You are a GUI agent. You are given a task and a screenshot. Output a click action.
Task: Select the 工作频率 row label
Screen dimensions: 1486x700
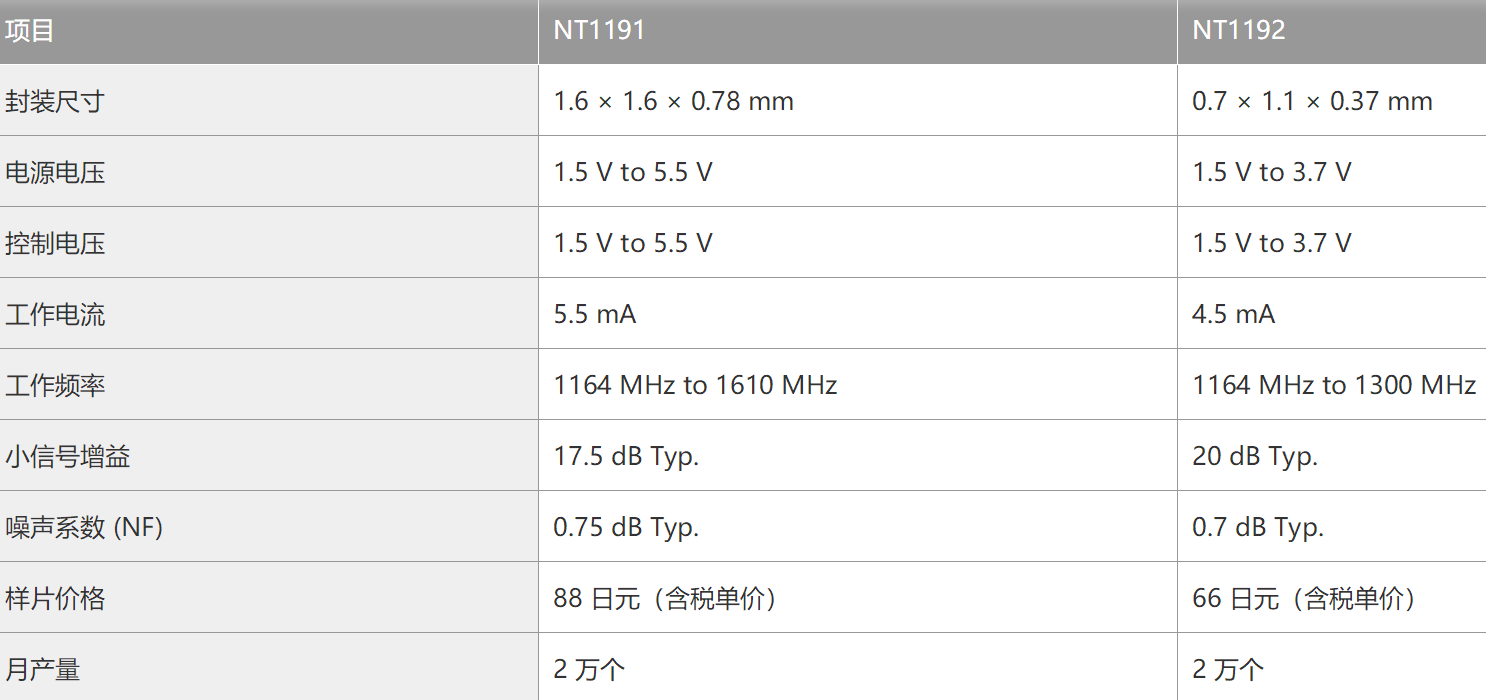coord(55,385)
